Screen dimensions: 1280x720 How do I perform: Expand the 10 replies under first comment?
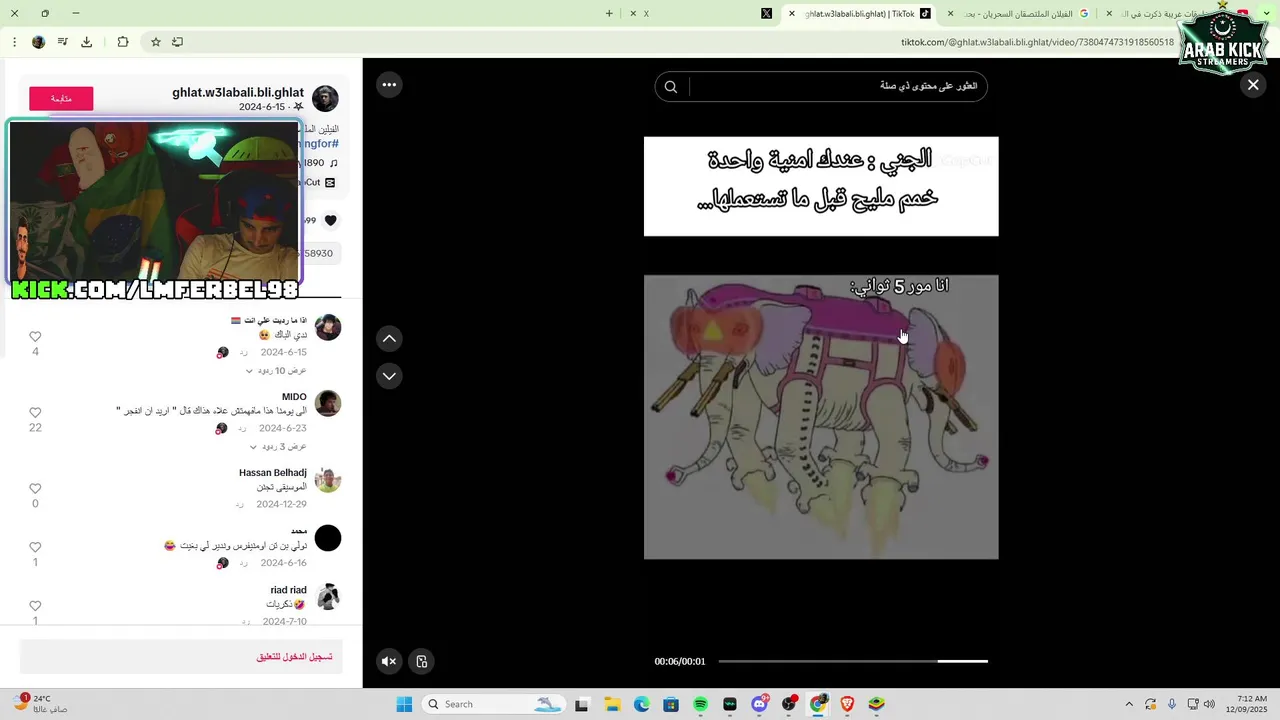click(276, 371)
